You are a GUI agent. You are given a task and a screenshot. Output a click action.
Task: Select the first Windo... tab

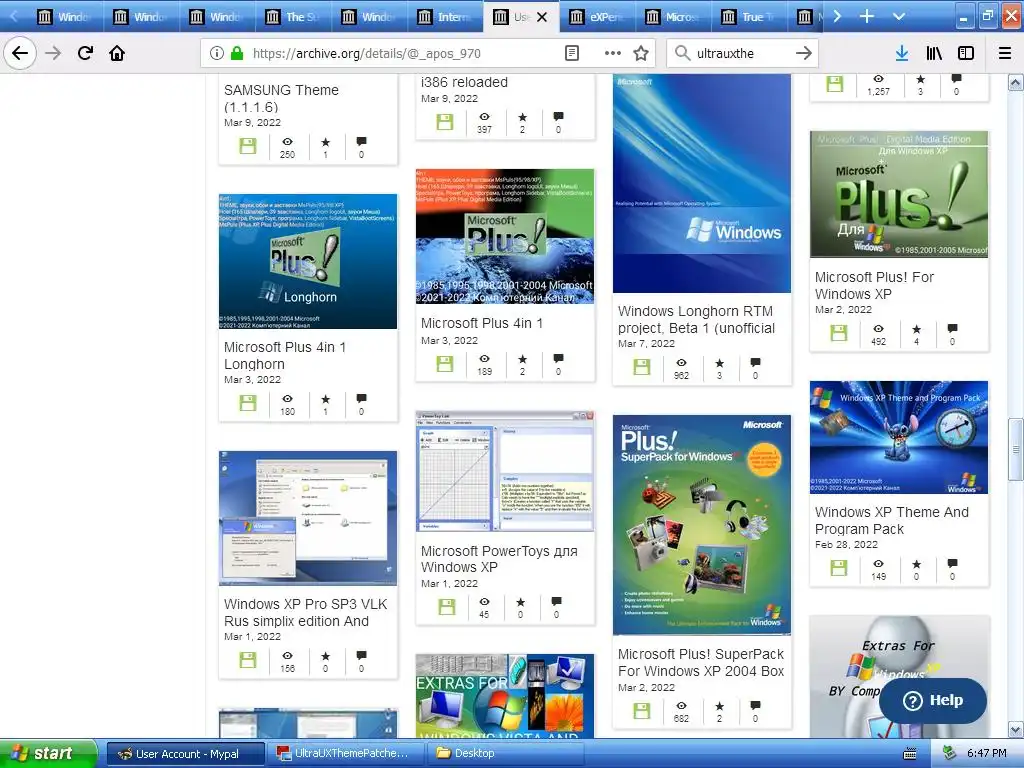click(x=65, y=17)
